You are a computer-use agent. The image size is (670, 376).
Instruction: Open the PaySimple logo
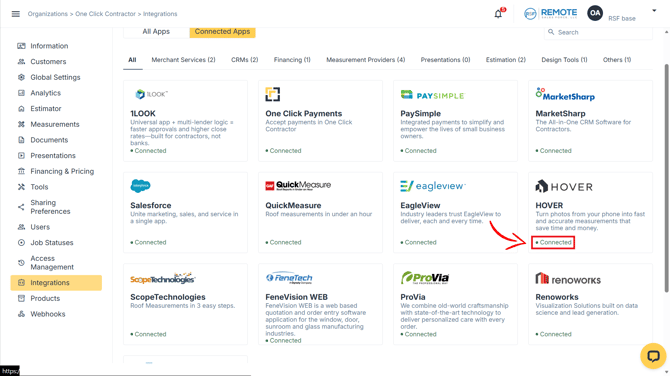tap(432, 95)
